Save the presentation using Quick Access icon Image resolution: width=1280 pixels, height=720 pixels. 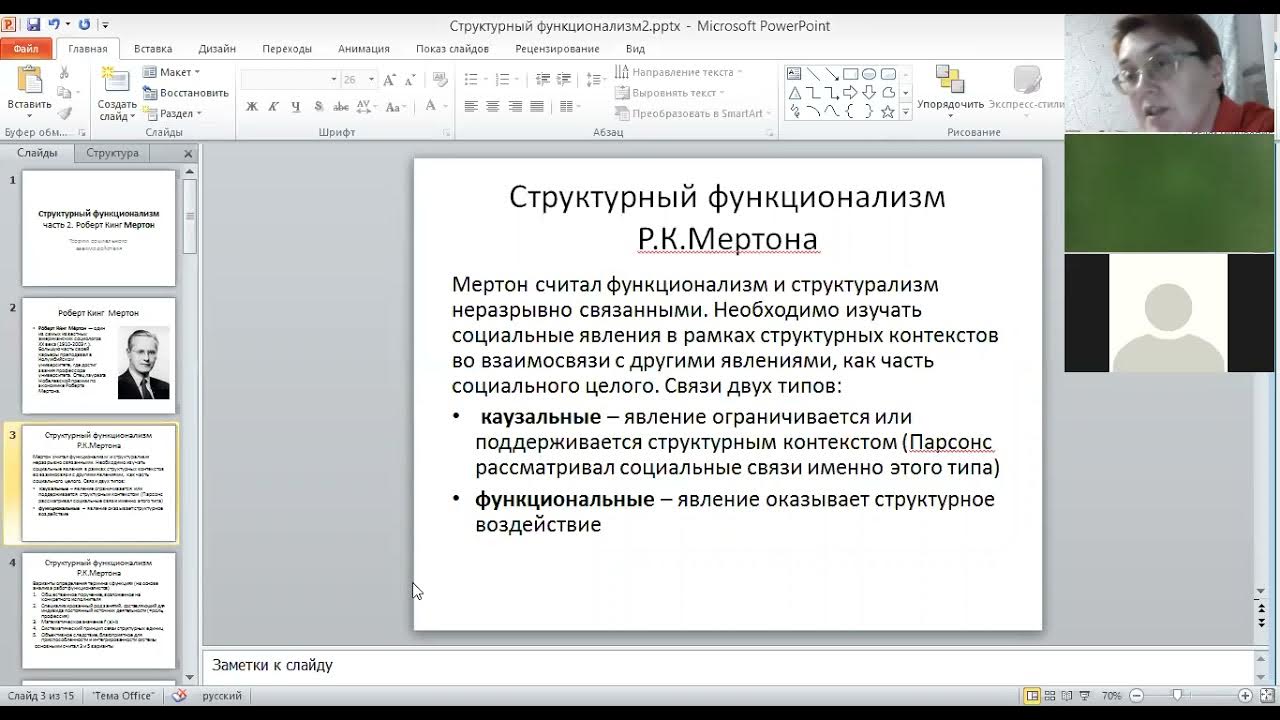click(x=33, y=25)
